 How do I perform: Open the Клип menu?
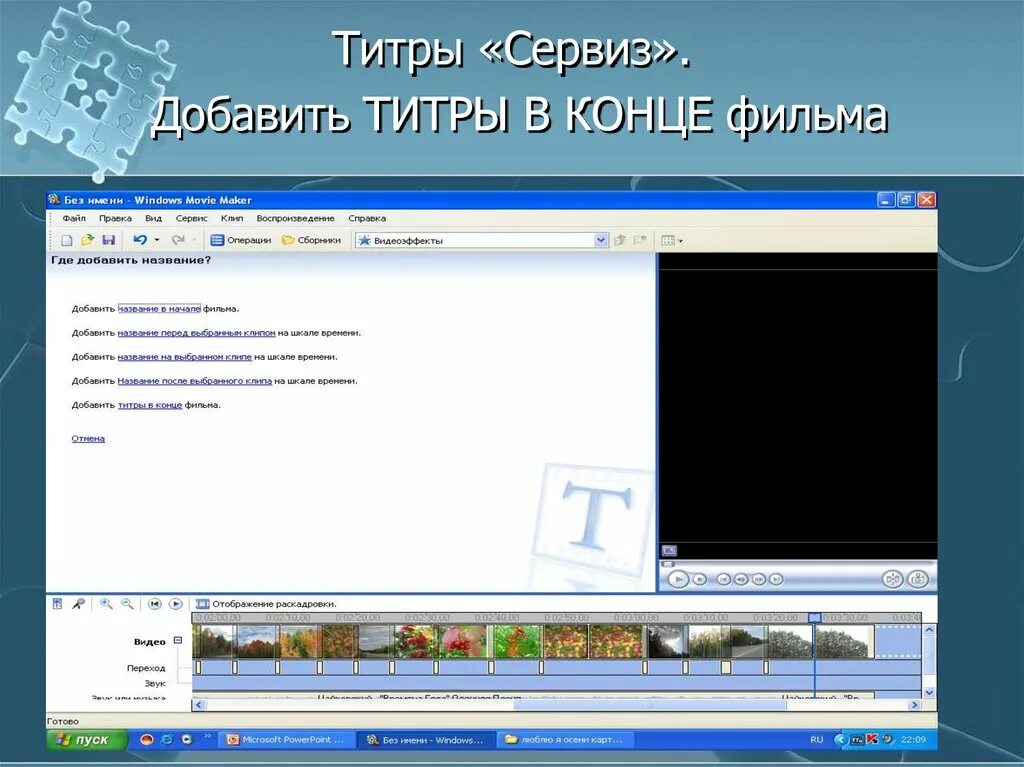[x=232, y=218]
